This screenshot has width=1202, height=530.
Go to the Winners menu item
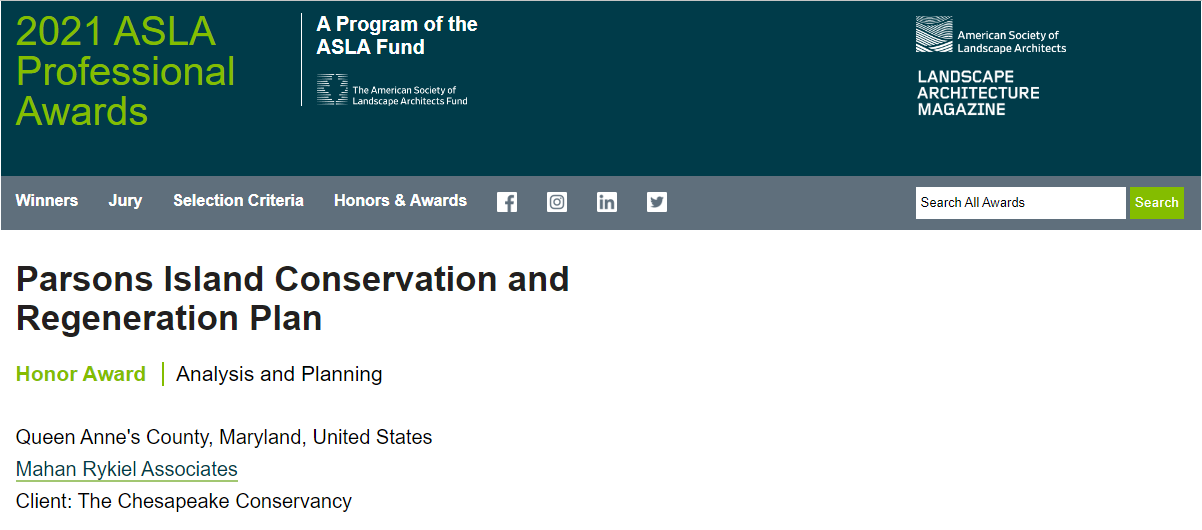(47, 201)
